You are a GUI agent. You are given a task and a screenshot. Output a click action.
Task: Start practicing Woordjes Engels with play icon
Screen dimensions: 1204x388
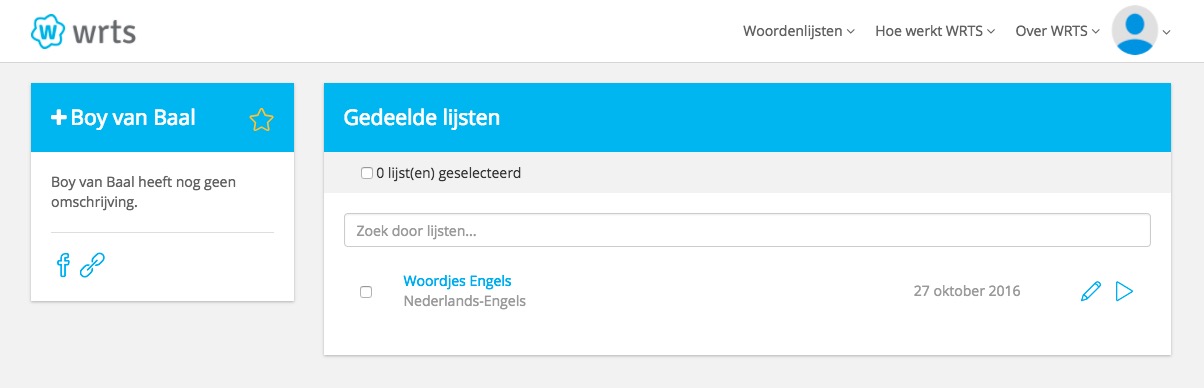coord(1124,291)
